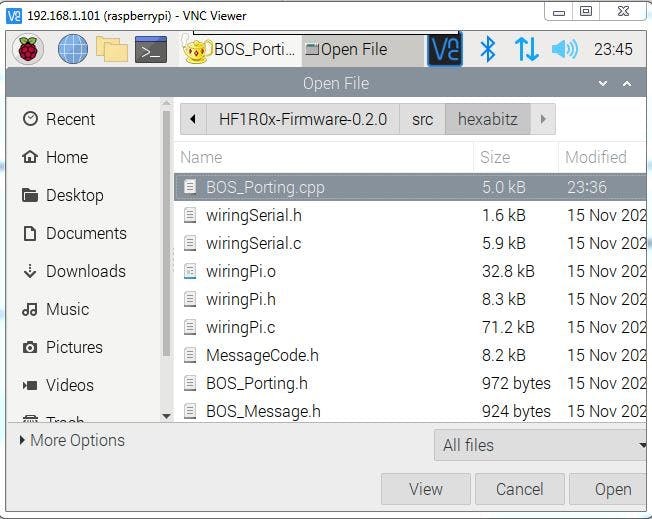Launch the terminal from the taskbar

point(150,48)
